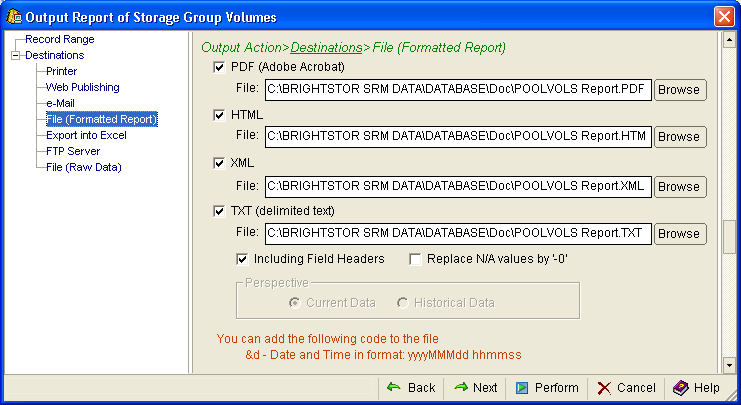
Task: Open the e-Mail destination
Action: coord(60,103)
